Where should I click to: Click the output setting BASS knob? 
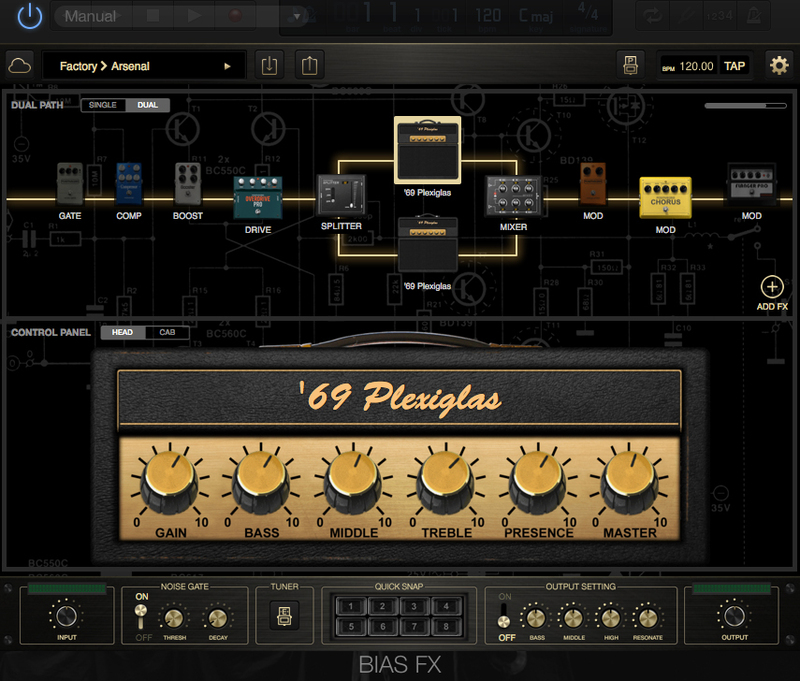tap(536, 618)
